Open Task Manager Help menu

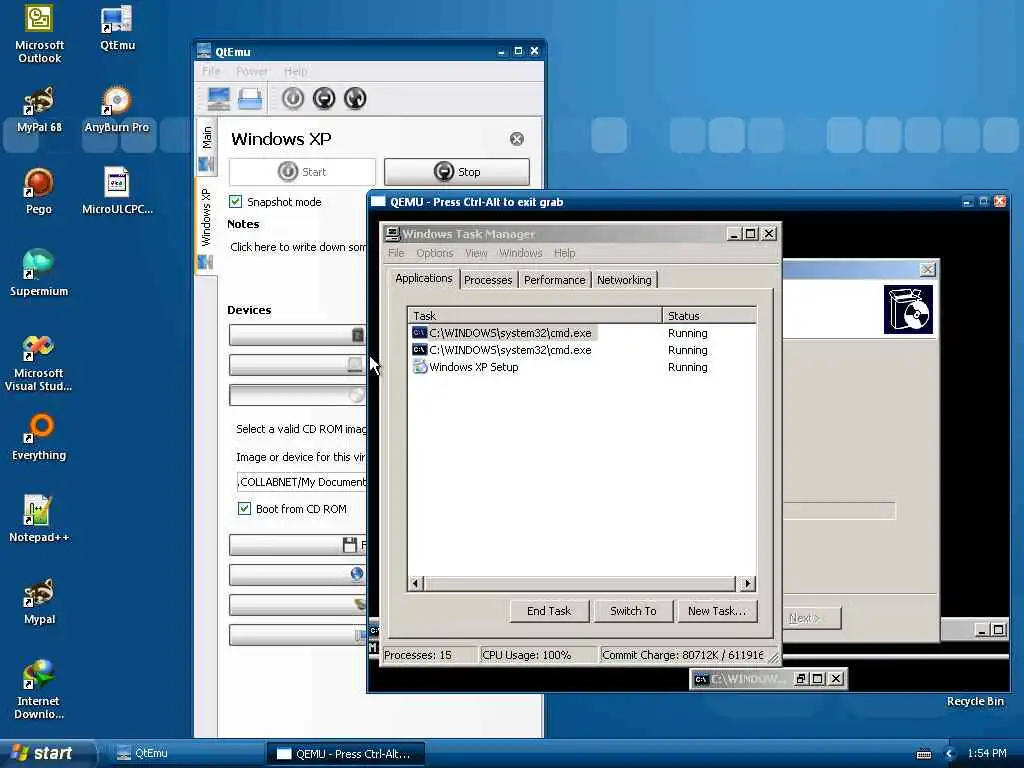[564, 253]
